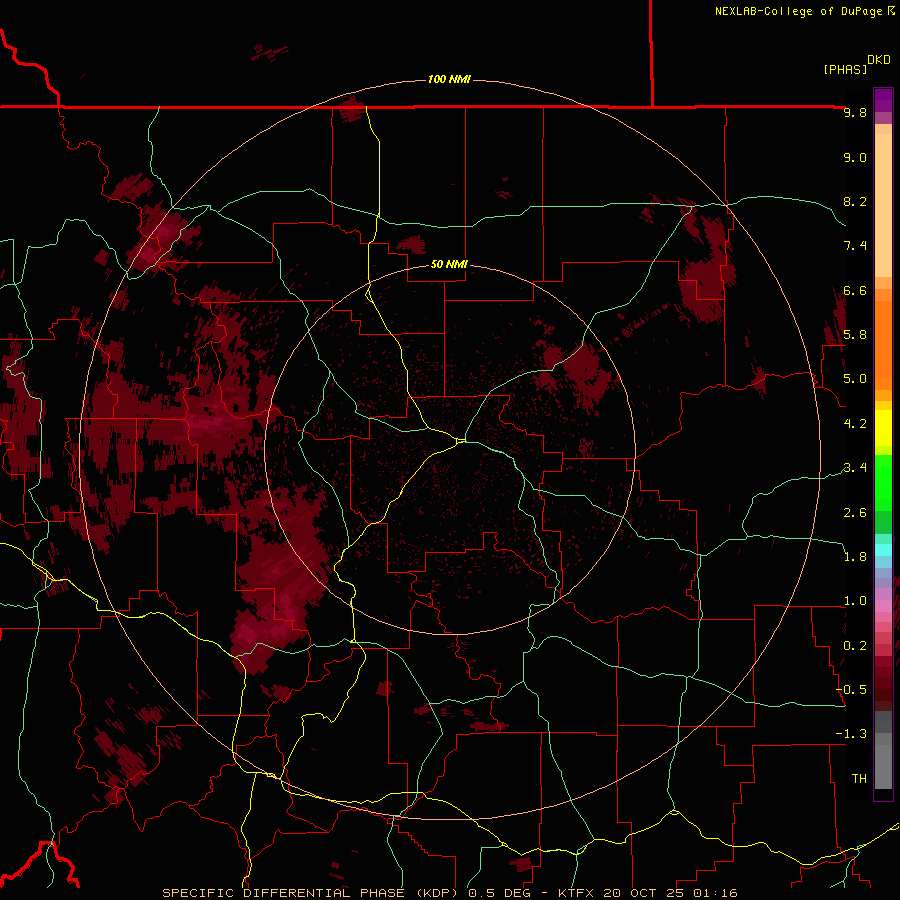Click the 6.6 color scale value
The image size is (900, 900).
tap(855, 290)
